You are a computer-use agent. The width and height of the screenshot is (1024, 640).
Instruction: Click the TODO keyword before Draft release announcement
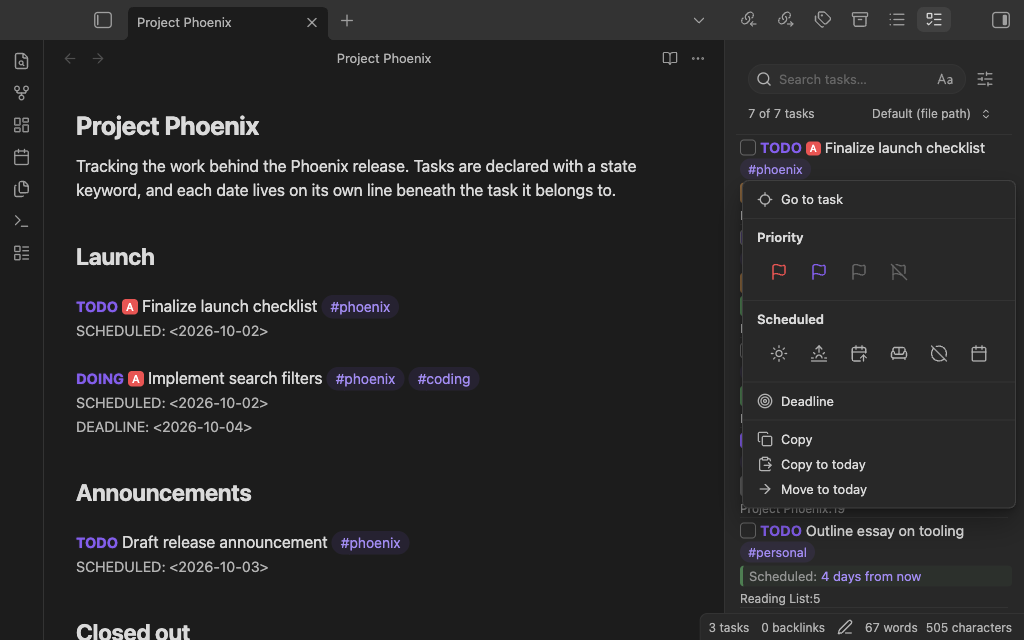97,543
